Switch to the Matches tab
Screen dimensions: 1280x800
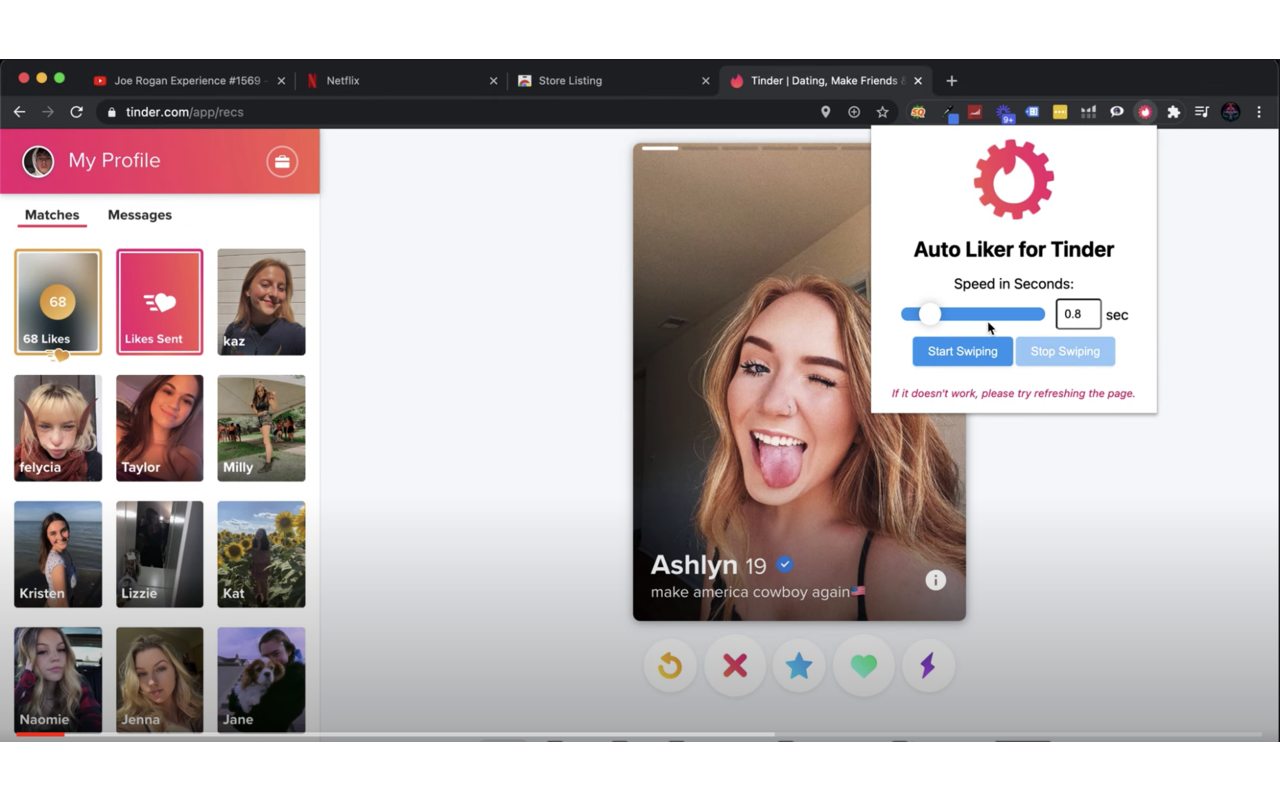(x=52, y=215)
